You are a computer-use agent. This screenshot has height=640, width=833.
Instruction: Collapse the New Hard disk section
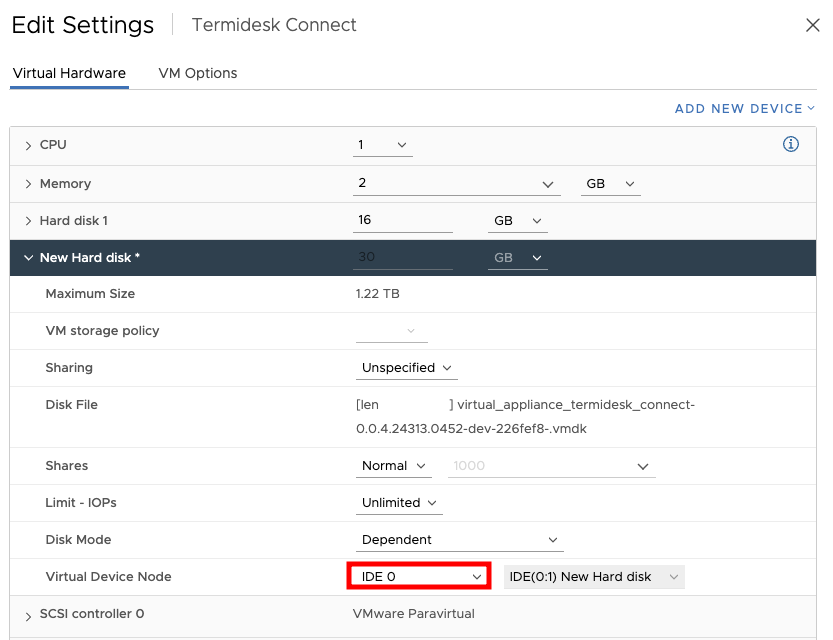click(28, 258)
